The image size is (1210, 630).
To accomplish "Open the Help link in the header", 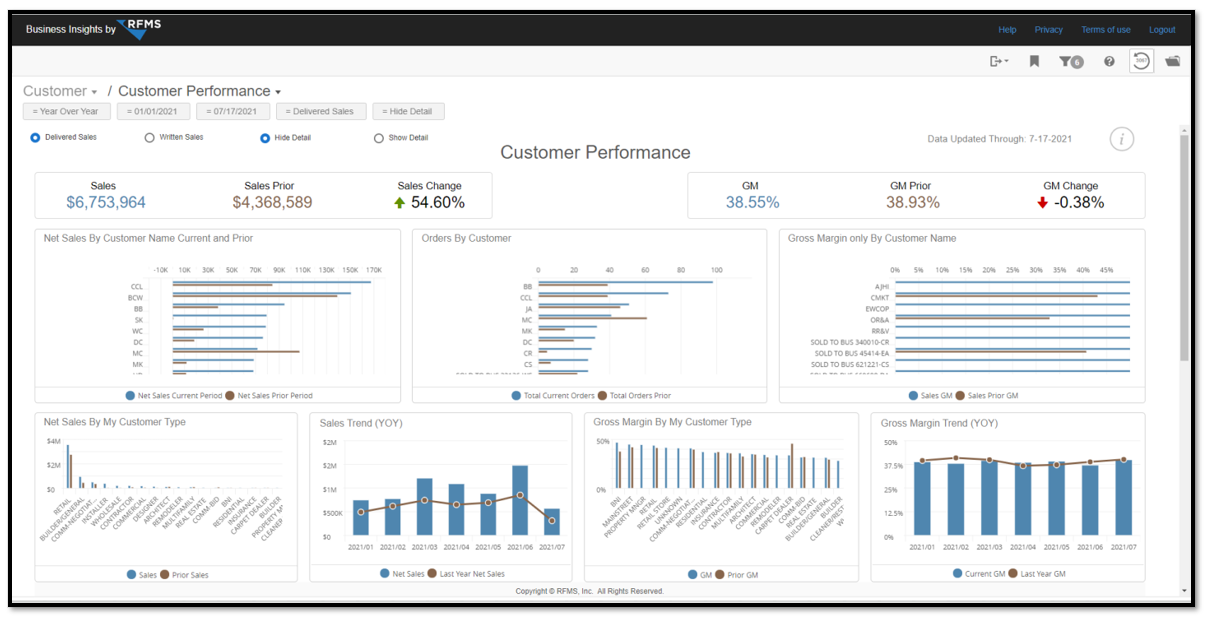I will [x=1007, y=30].
